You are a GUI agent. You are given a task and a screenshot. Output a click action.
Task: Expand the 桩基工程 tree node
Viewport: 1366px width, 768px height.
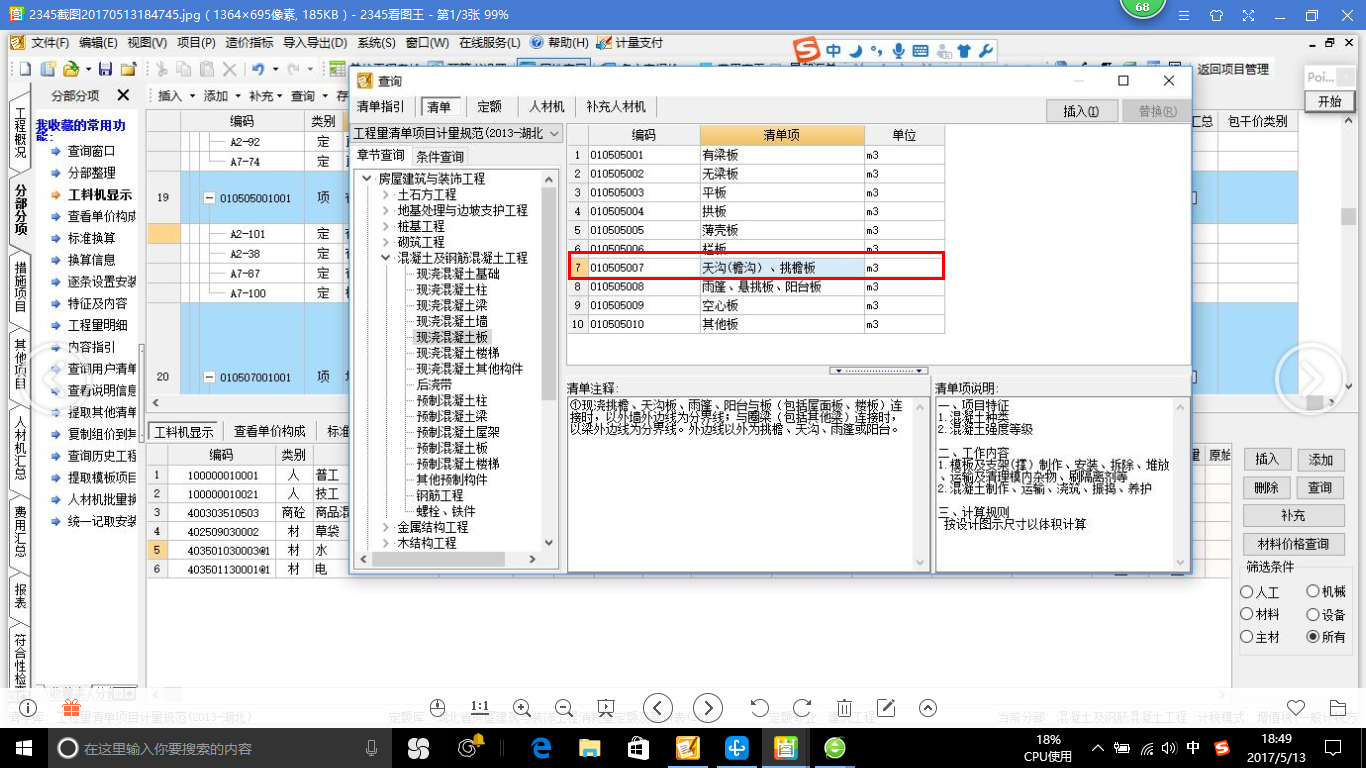click(x=386, y=226)
